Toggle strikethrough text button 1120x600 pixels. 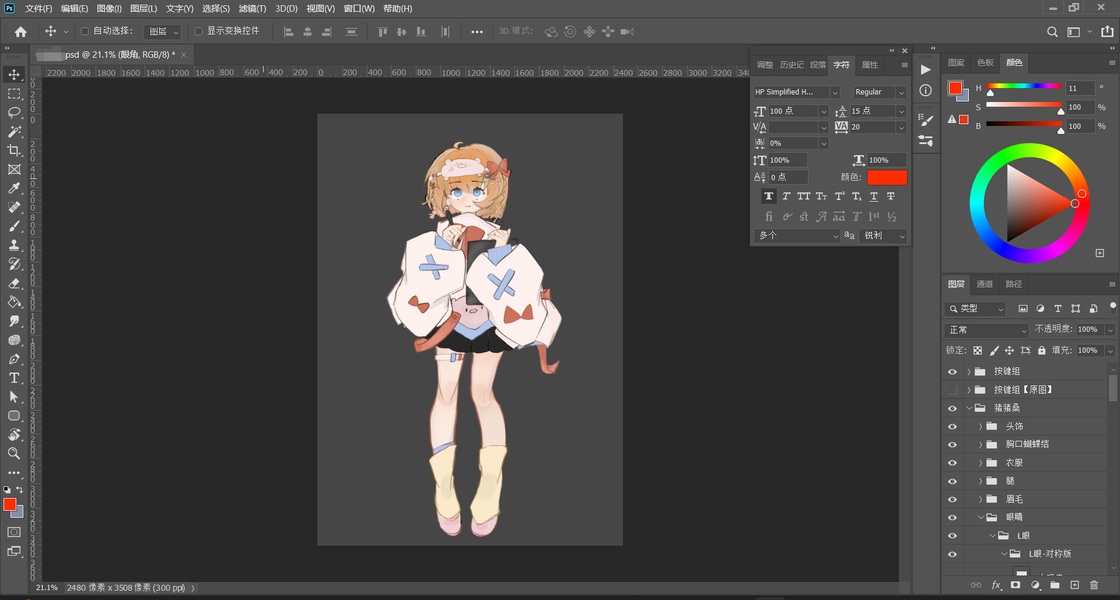(891, 196)
